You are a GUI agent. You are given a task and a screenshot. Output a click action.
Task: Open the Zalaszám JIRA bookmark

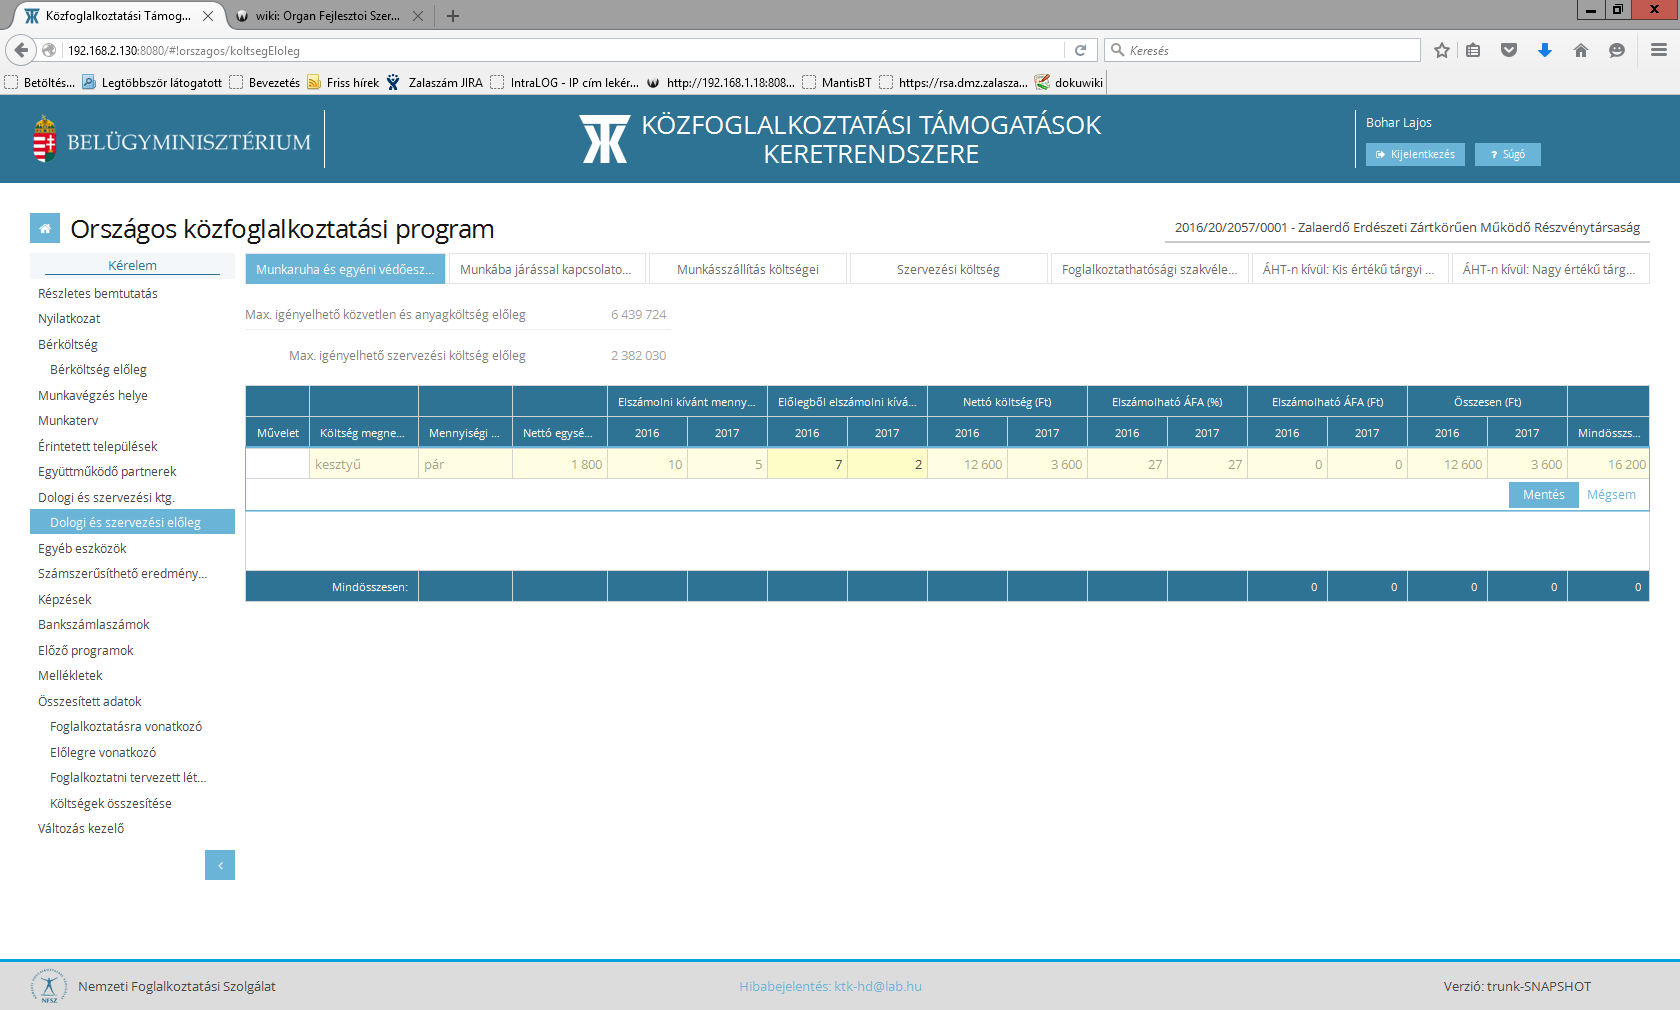pos(435,83)
